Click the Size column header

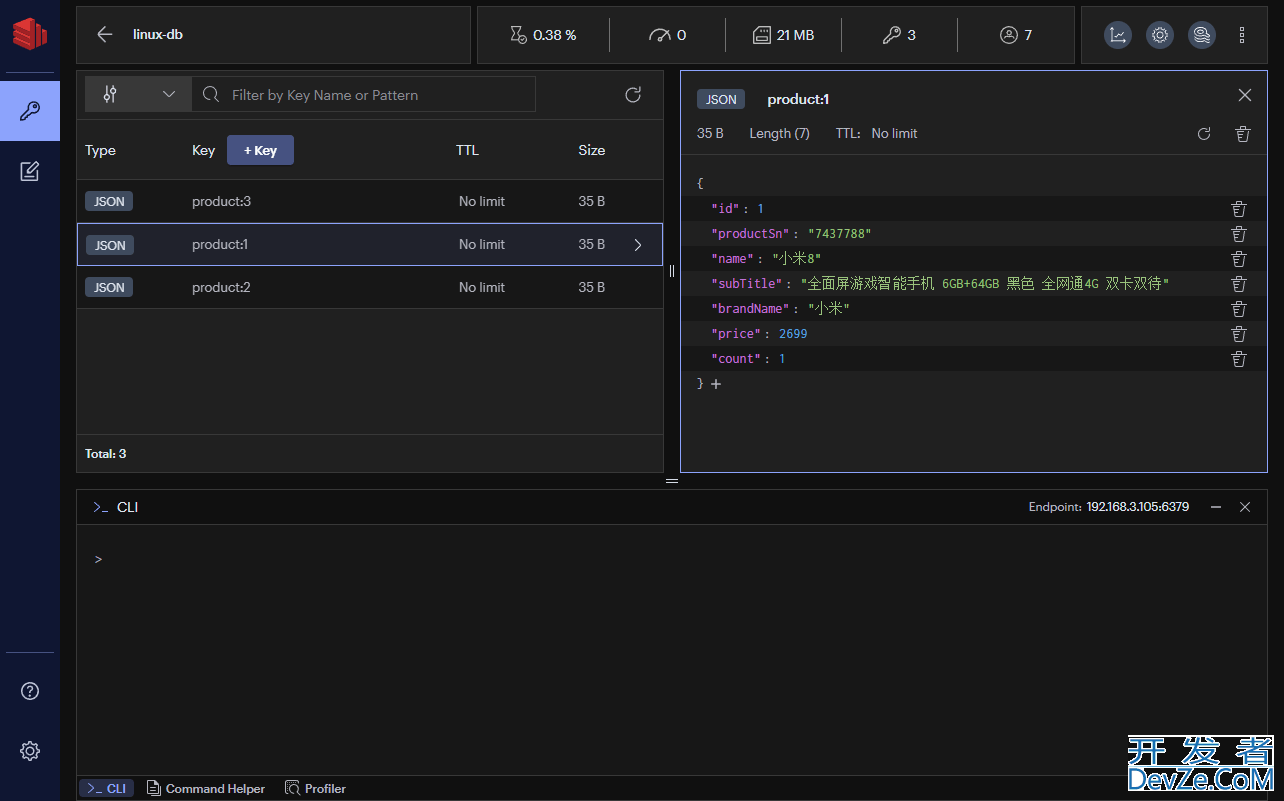tap(592, 150)
